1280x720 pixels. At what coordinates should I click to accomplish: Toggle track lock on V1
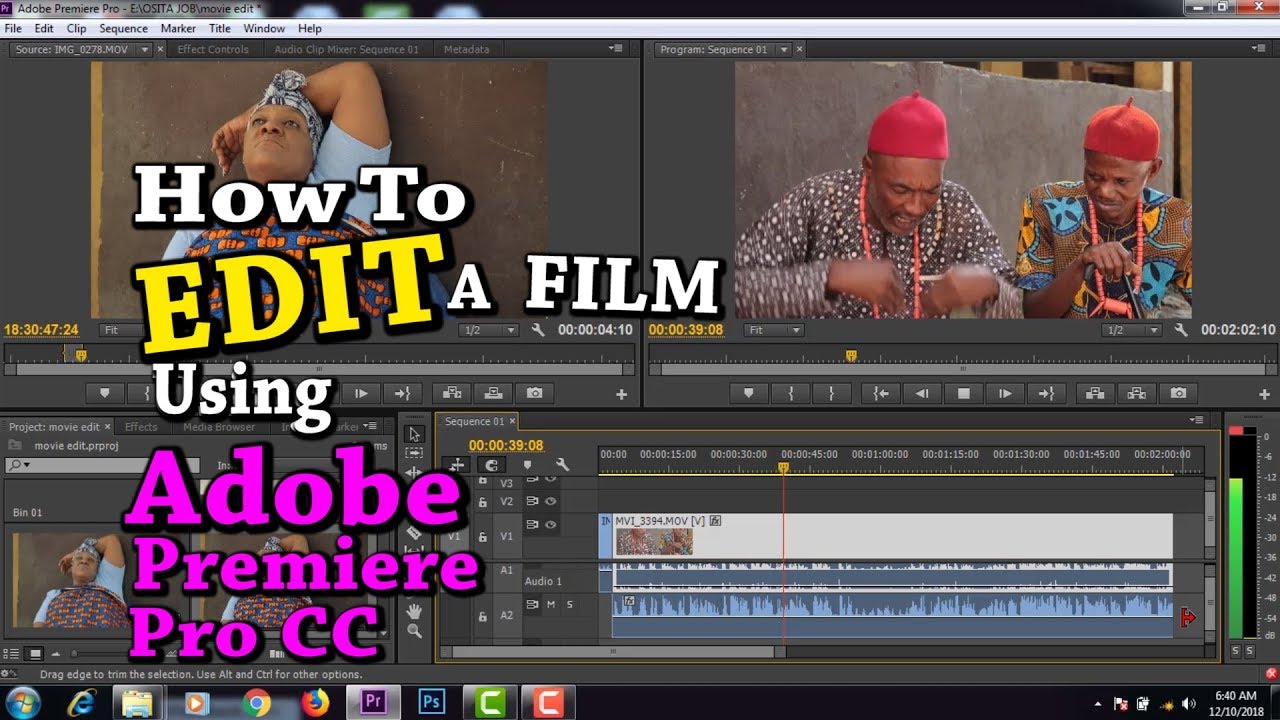(x=482, y=537)
